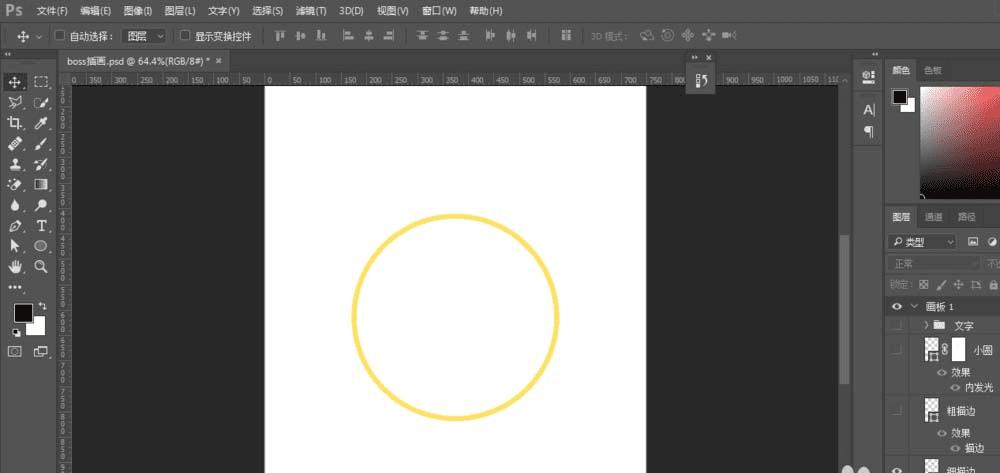Open the 图层 auto-select dropdown
This screenshot has height=473, width=1000.
(x=144, y=36)
